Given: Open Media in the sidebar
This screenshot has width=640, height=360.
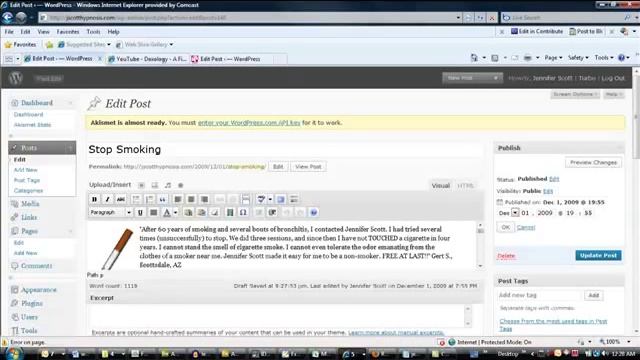Looking at the screenshot, I should coord(30,204).
